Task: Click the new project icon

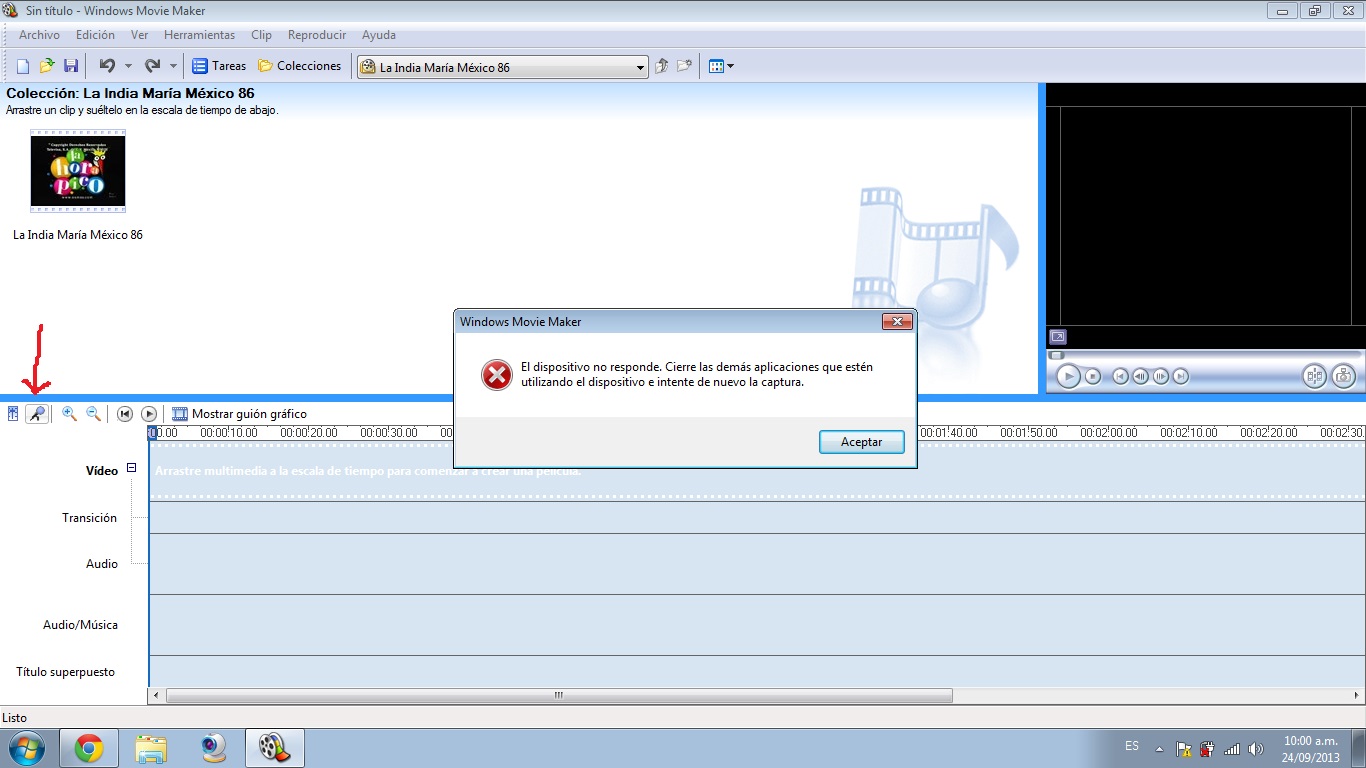Action: pos(22,66)
